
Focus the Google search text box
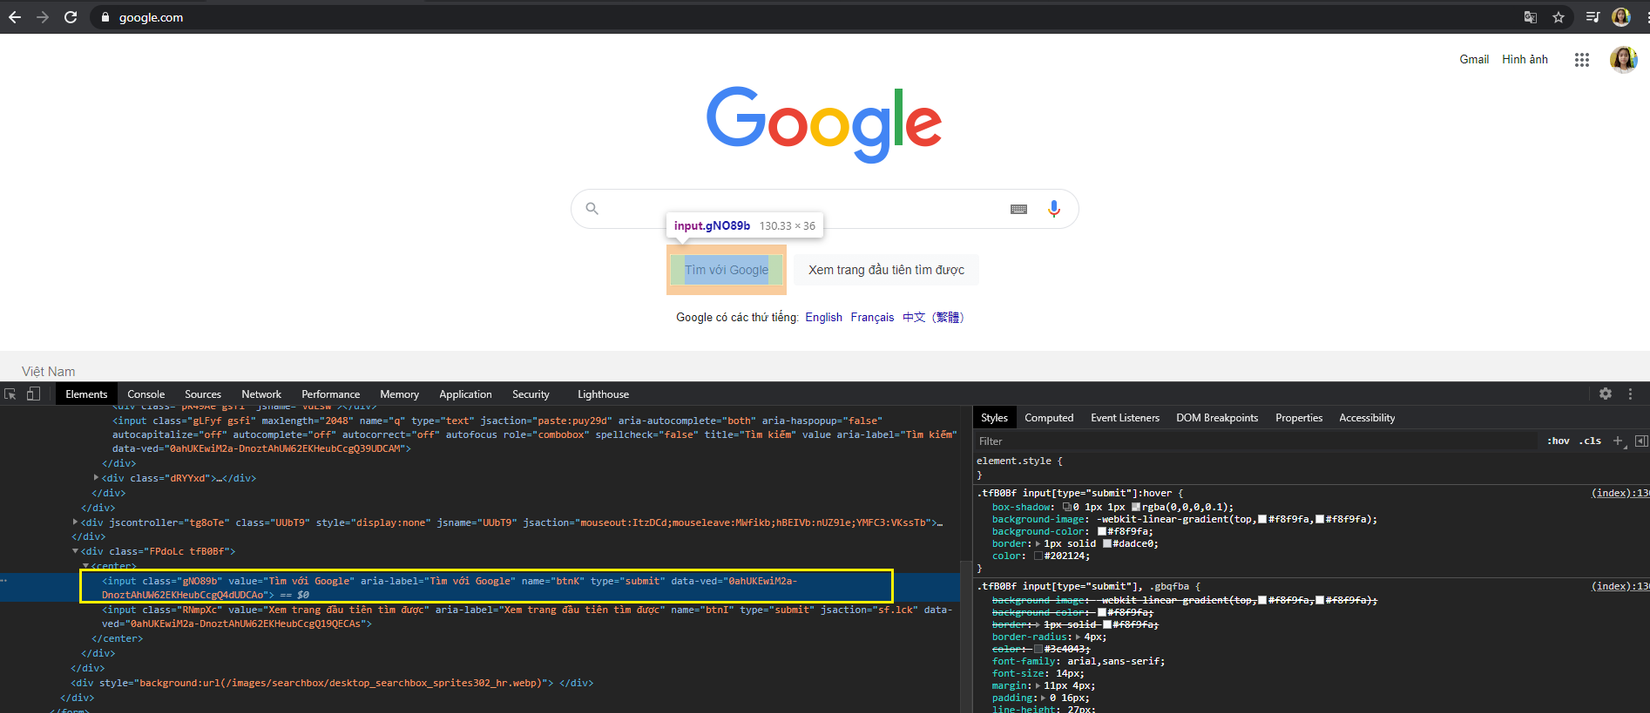coord(800,208)
